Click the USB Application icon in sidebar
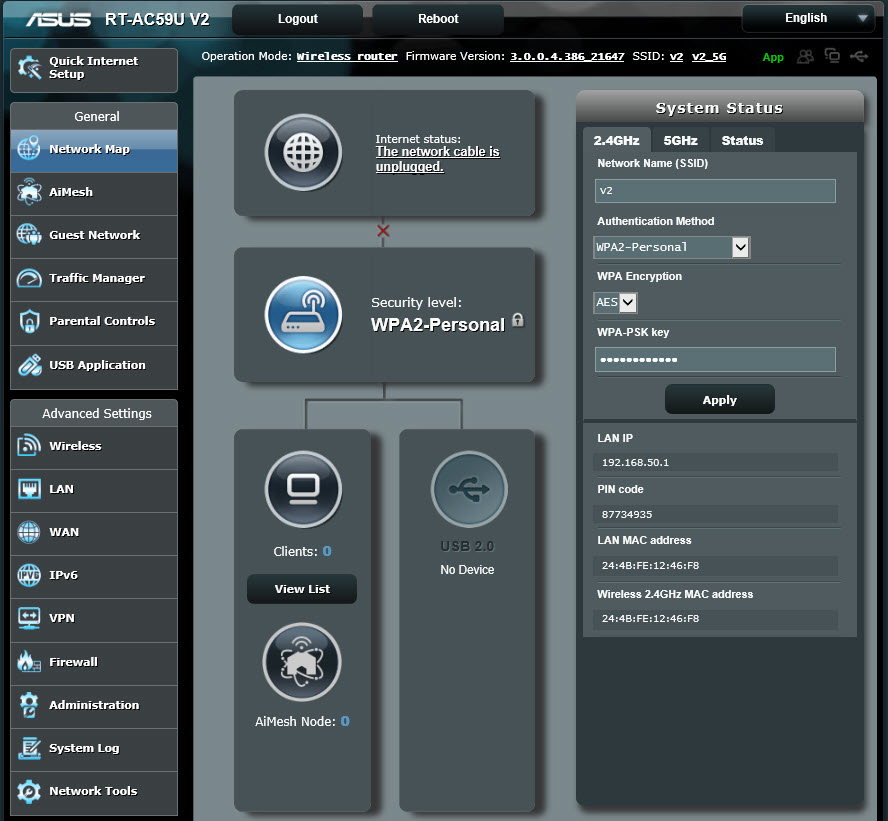The image size is (888, 821). pos(29,365)
